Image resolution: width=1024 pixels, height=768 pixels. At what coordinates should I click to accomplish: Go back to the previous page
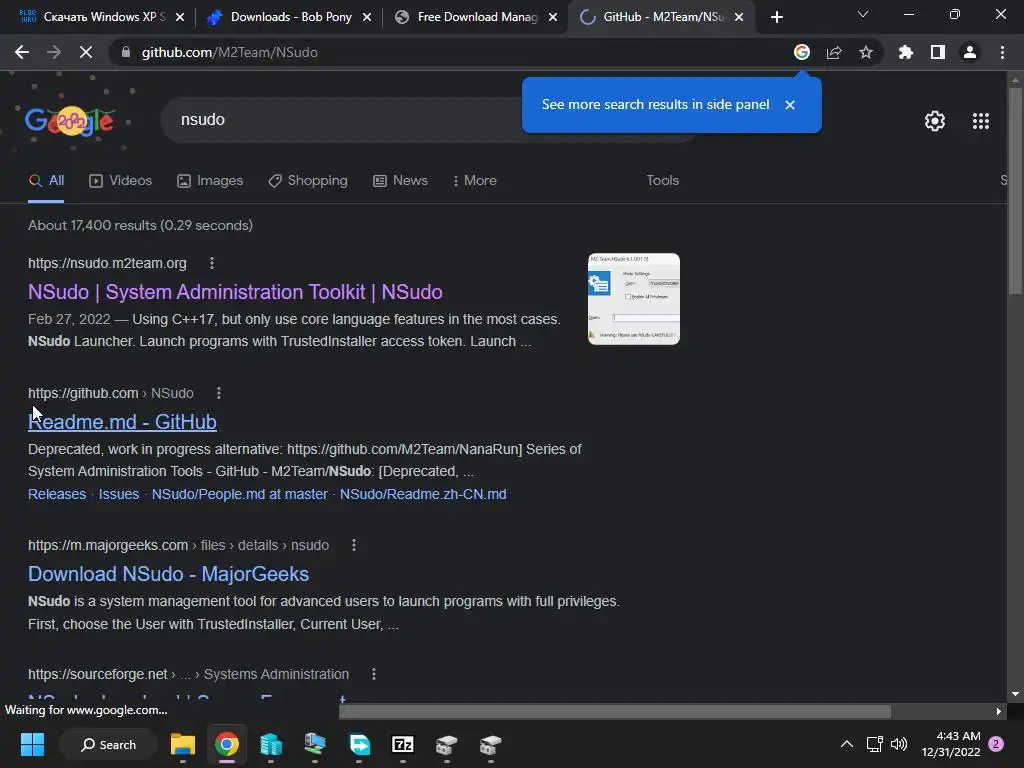(x=22, y=52)
